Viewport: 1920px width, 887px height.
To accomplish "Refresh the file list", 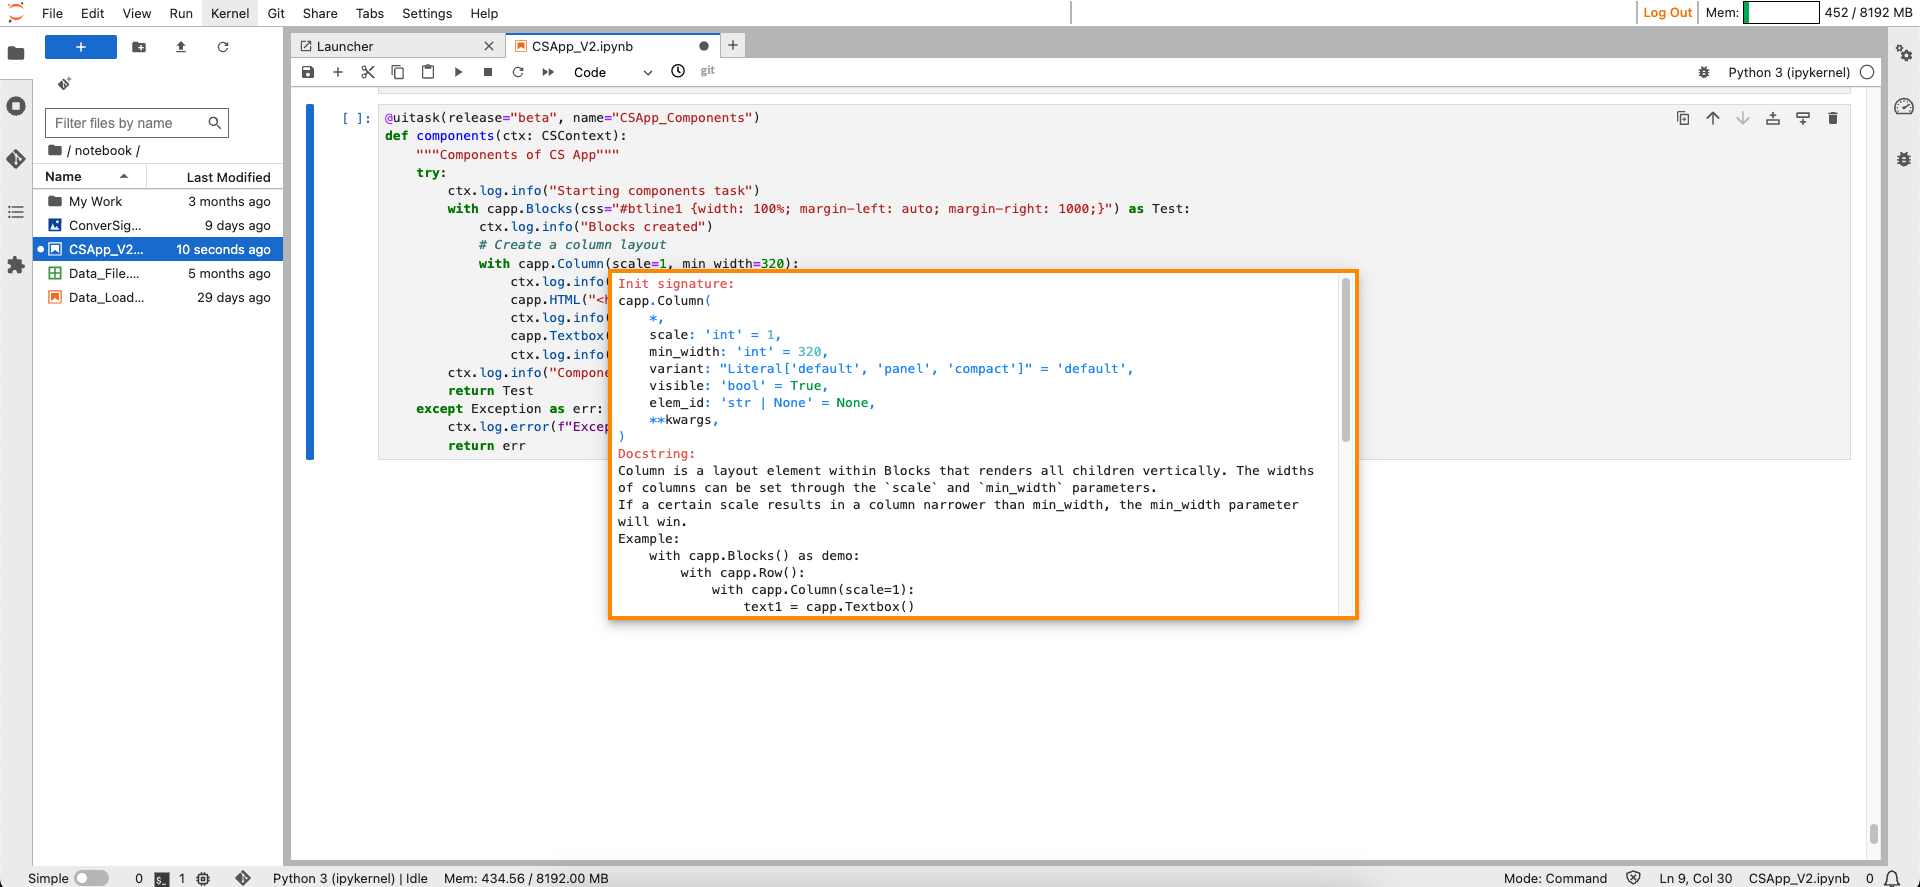I will (223, 47).
